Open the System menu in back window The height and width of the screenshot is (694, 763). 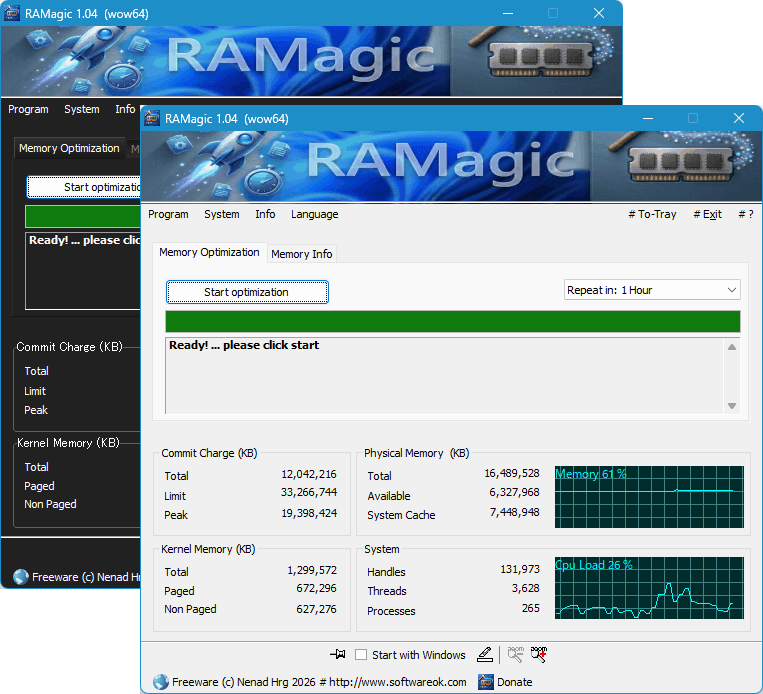coord(82,109)
